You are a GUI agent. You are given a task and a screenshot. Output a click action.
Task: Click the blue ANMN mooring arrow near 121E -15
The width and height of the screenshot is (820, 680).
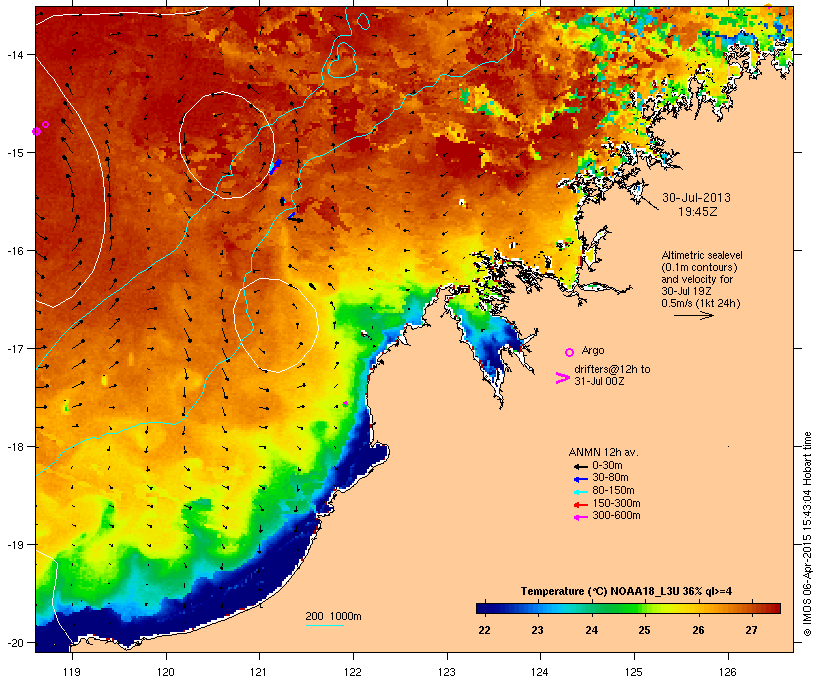click(x=275, y=167)
